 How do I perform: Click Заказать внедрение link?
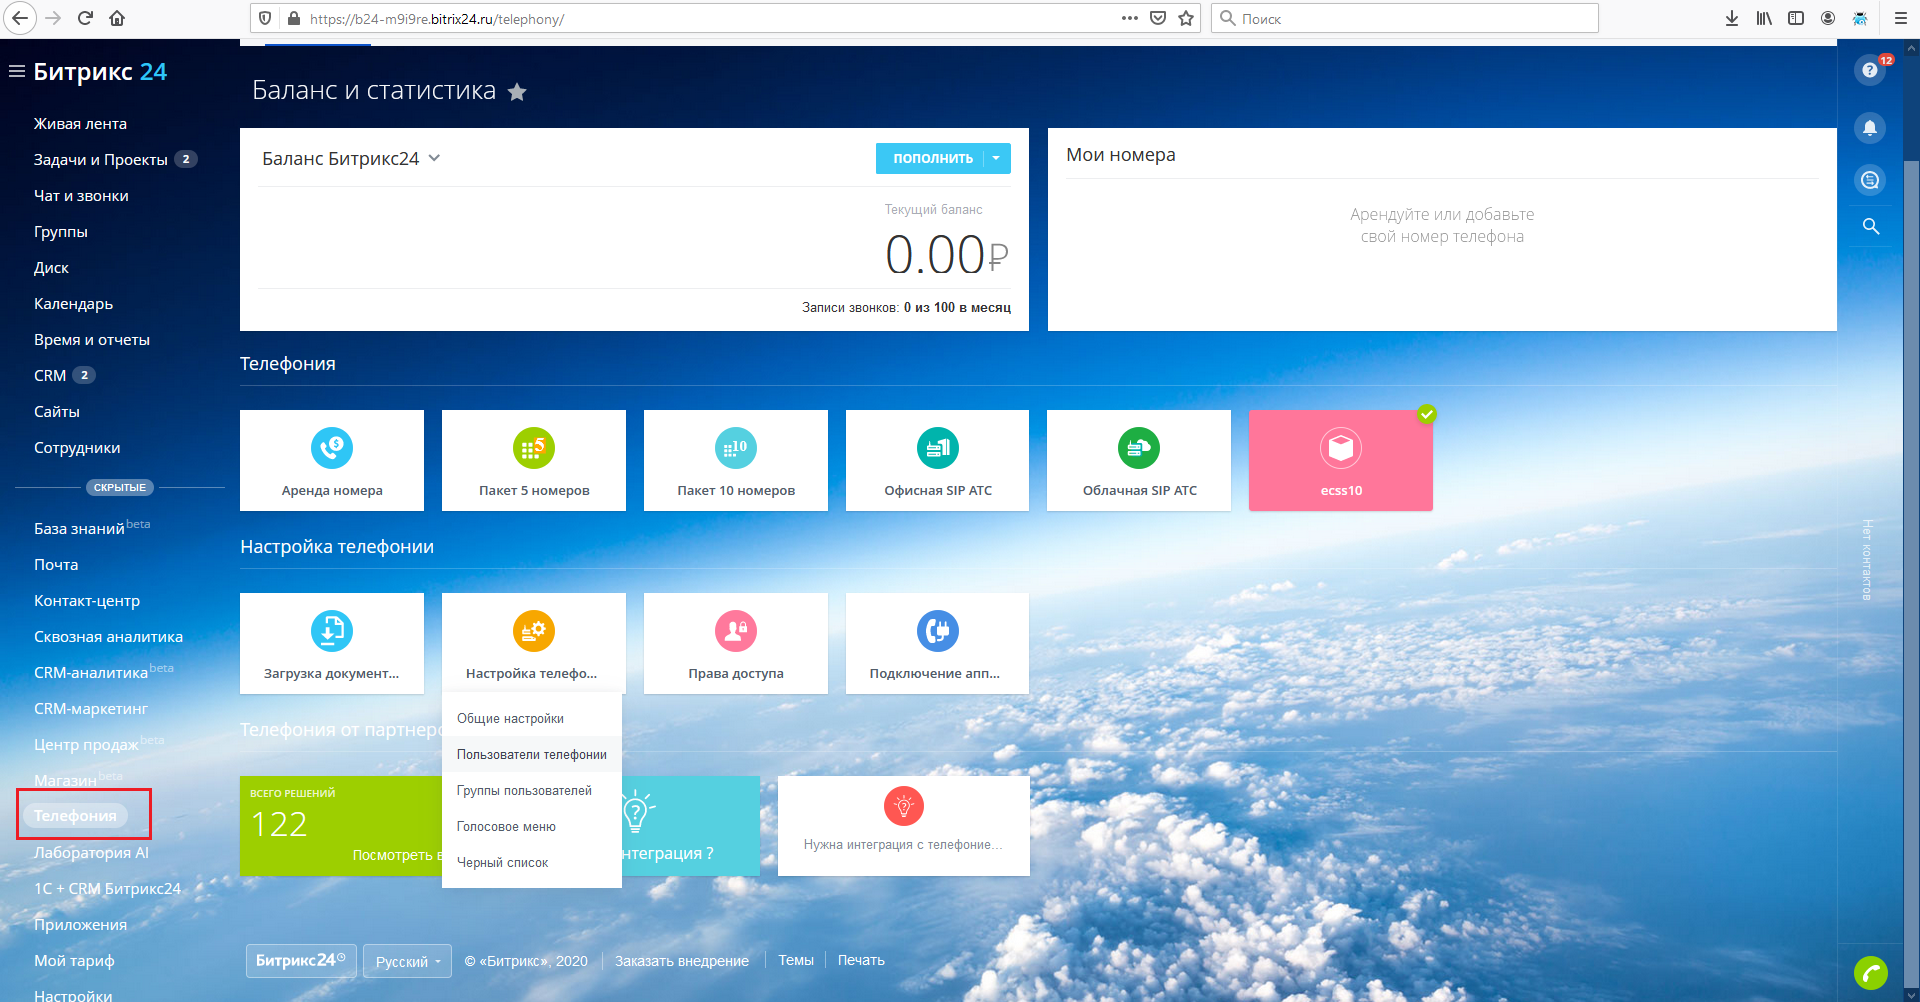(x=682, y=961)
